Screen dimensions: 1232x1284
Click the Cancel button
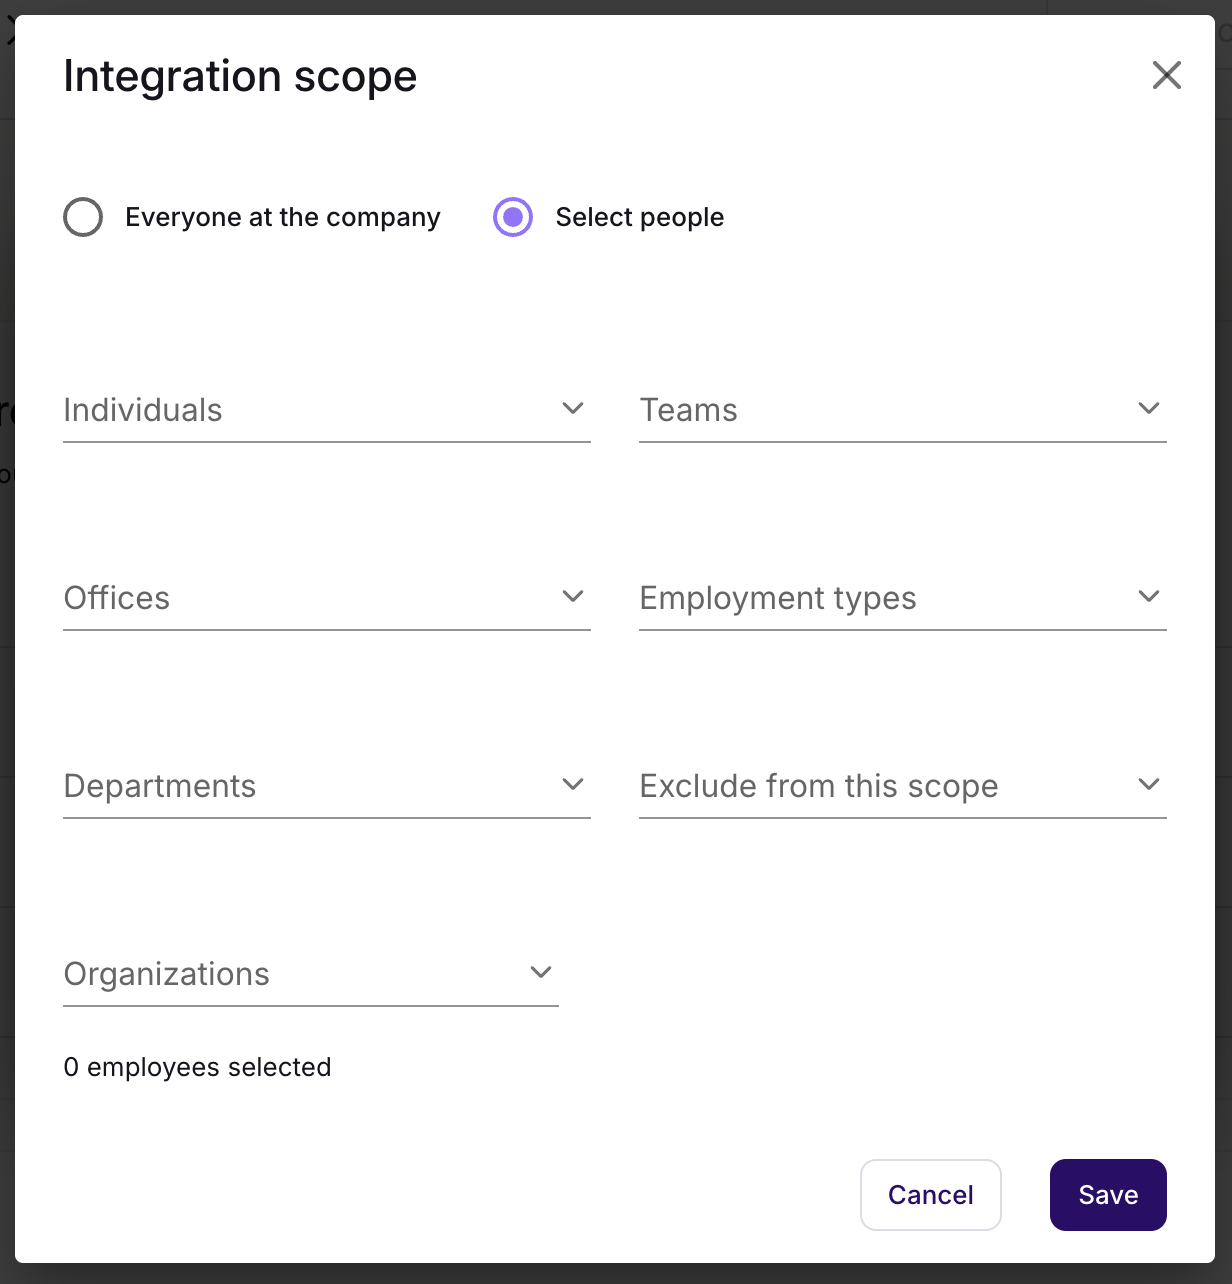930,1195
